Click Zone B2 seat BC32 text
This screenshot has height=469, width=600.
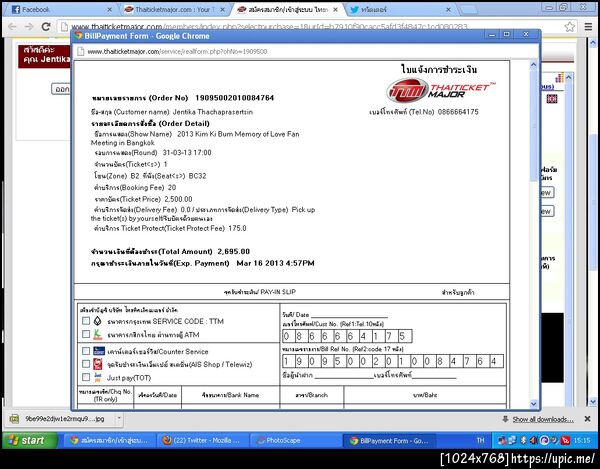coord(150,176)
